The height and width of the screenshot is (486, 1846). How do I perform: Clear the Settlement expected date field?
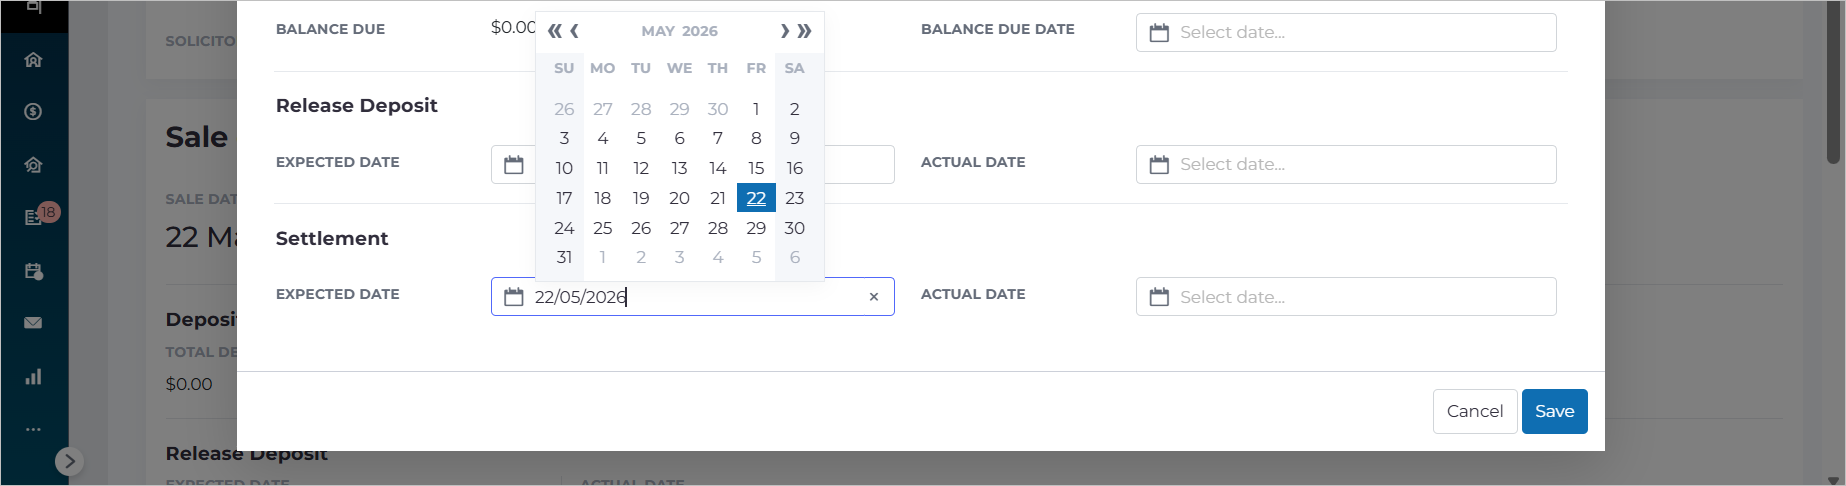click(874, 297)
